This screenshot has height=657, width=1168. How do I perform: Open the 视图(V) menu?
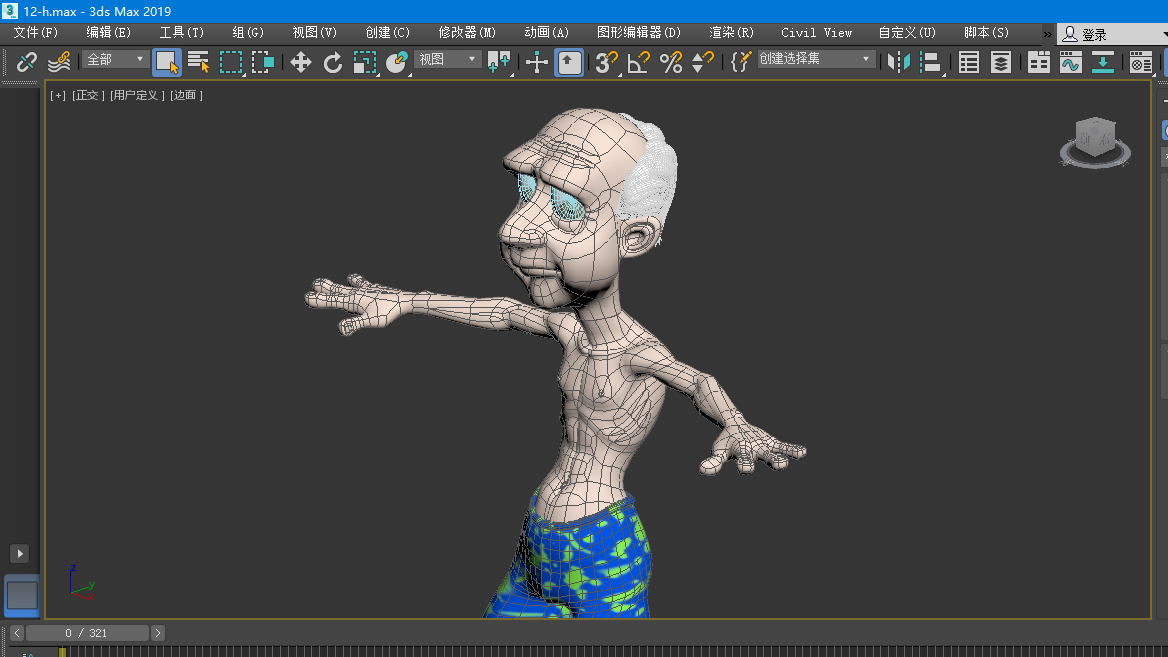(314, 33)
